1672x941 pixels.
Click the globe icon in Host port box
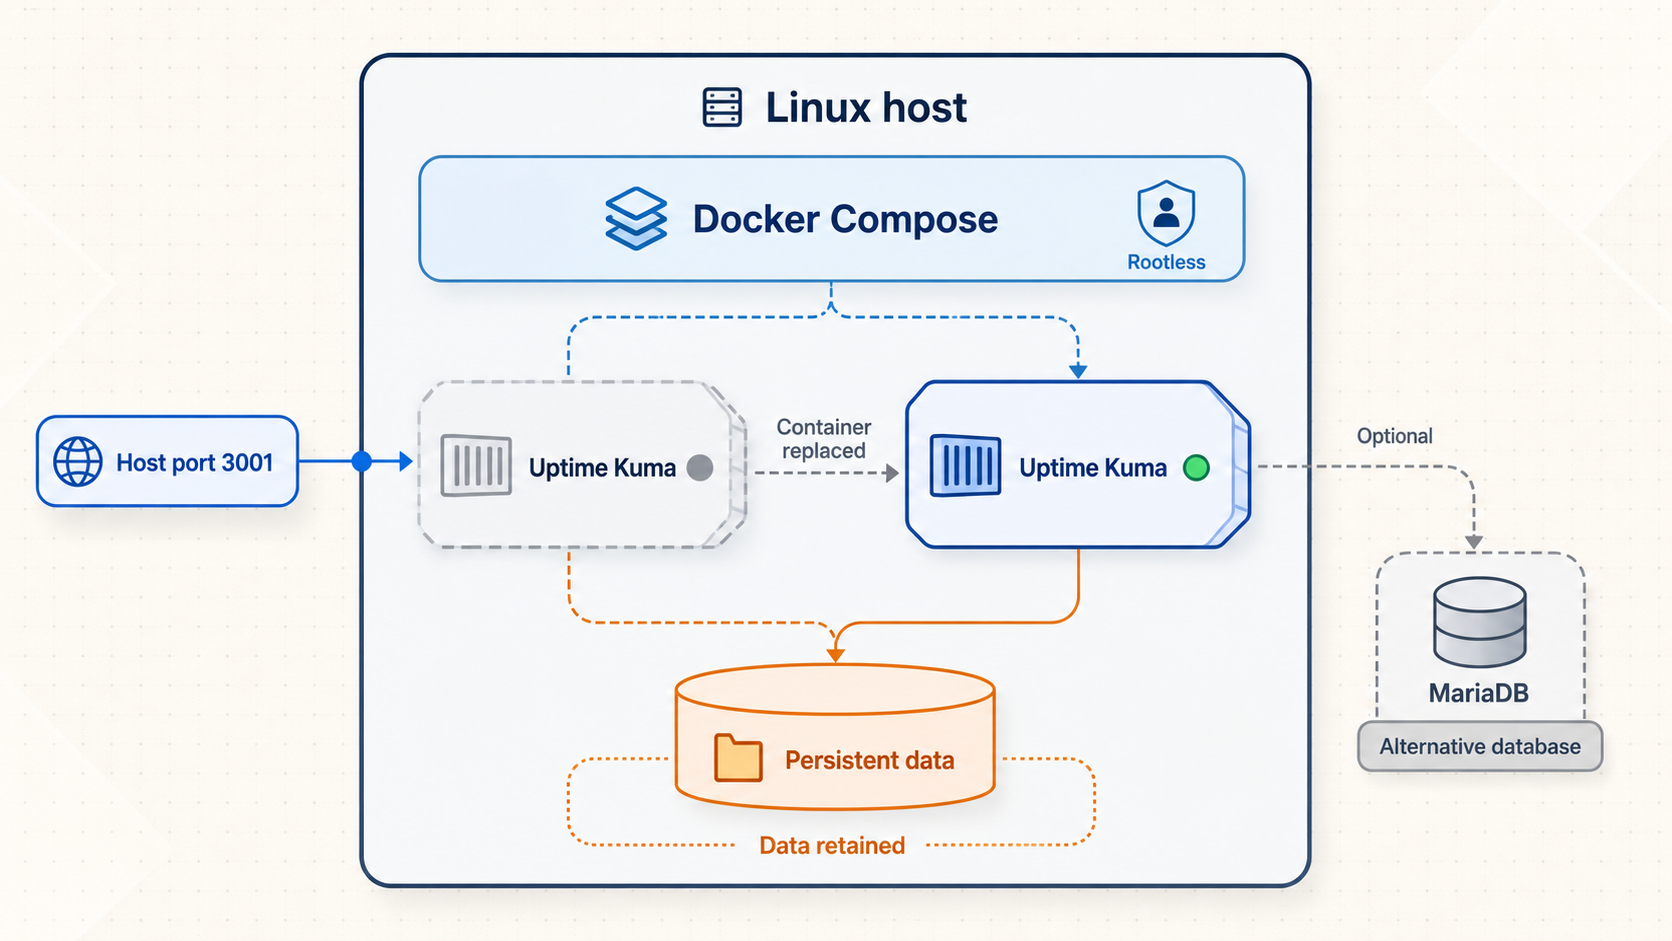coord(78,462)
